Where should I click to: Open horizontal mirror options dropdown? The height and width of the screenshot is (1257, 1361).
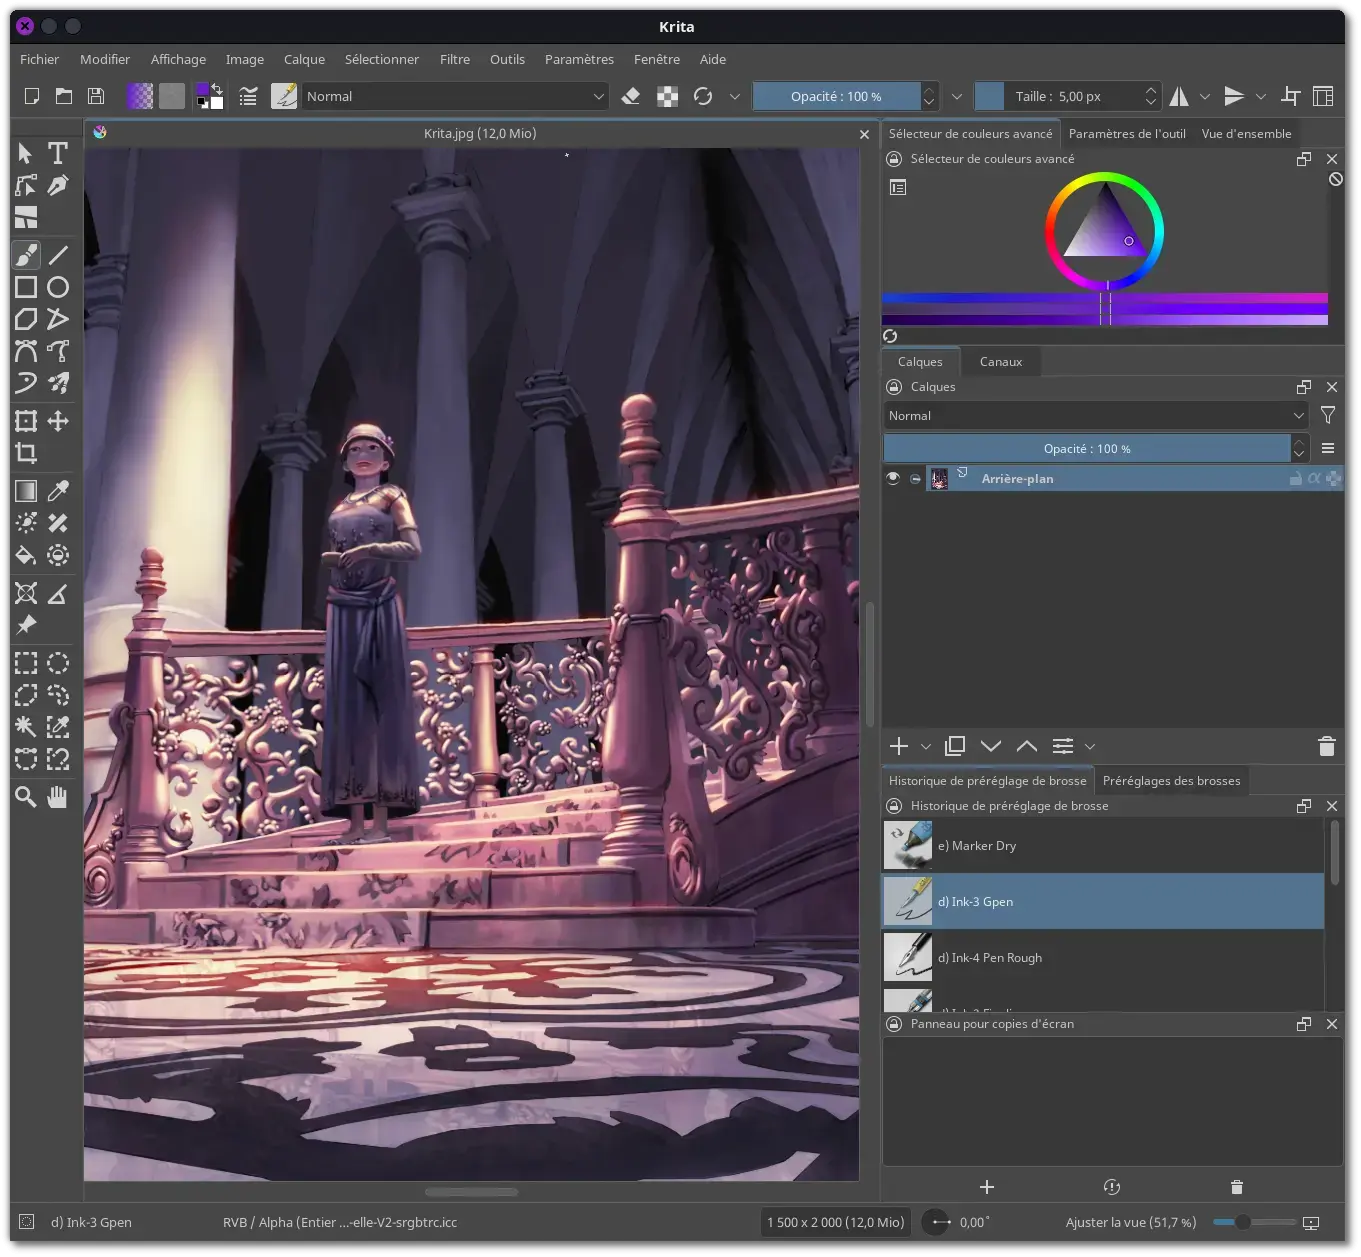click(x=1205, y=97)
